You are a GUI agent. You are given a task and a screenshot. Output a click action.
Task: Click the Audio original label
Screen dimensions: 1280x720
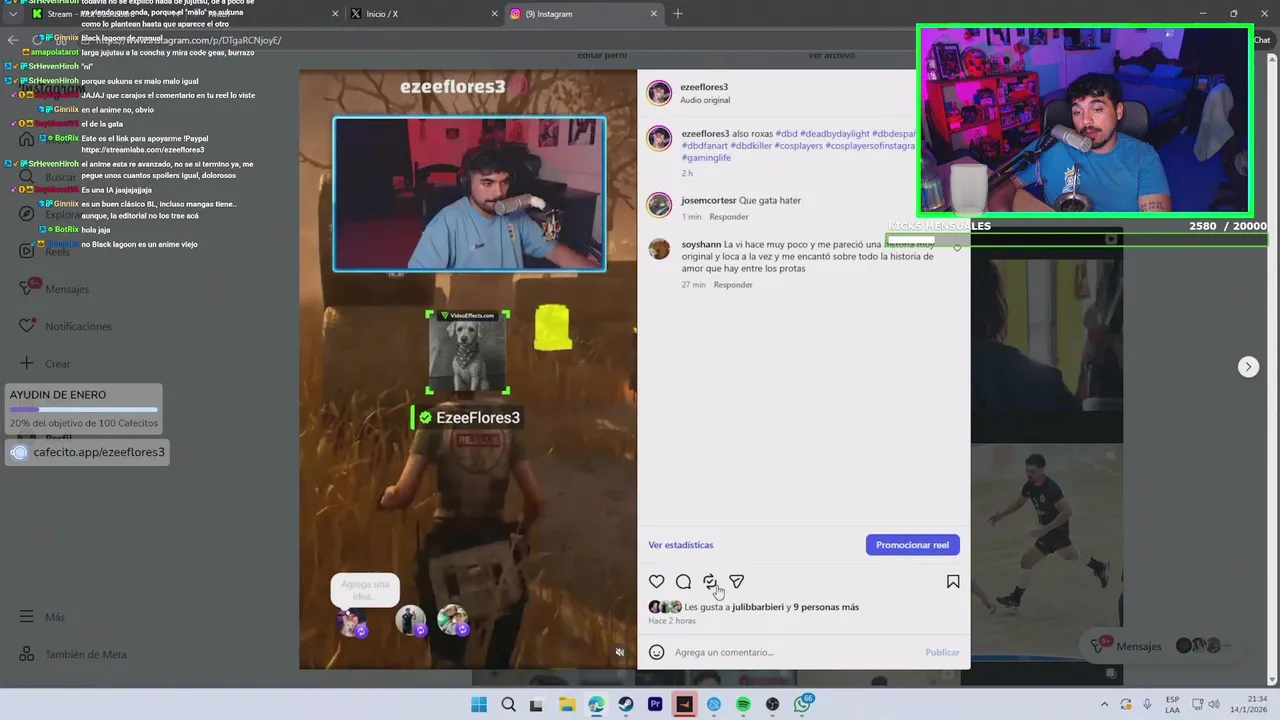705,100
